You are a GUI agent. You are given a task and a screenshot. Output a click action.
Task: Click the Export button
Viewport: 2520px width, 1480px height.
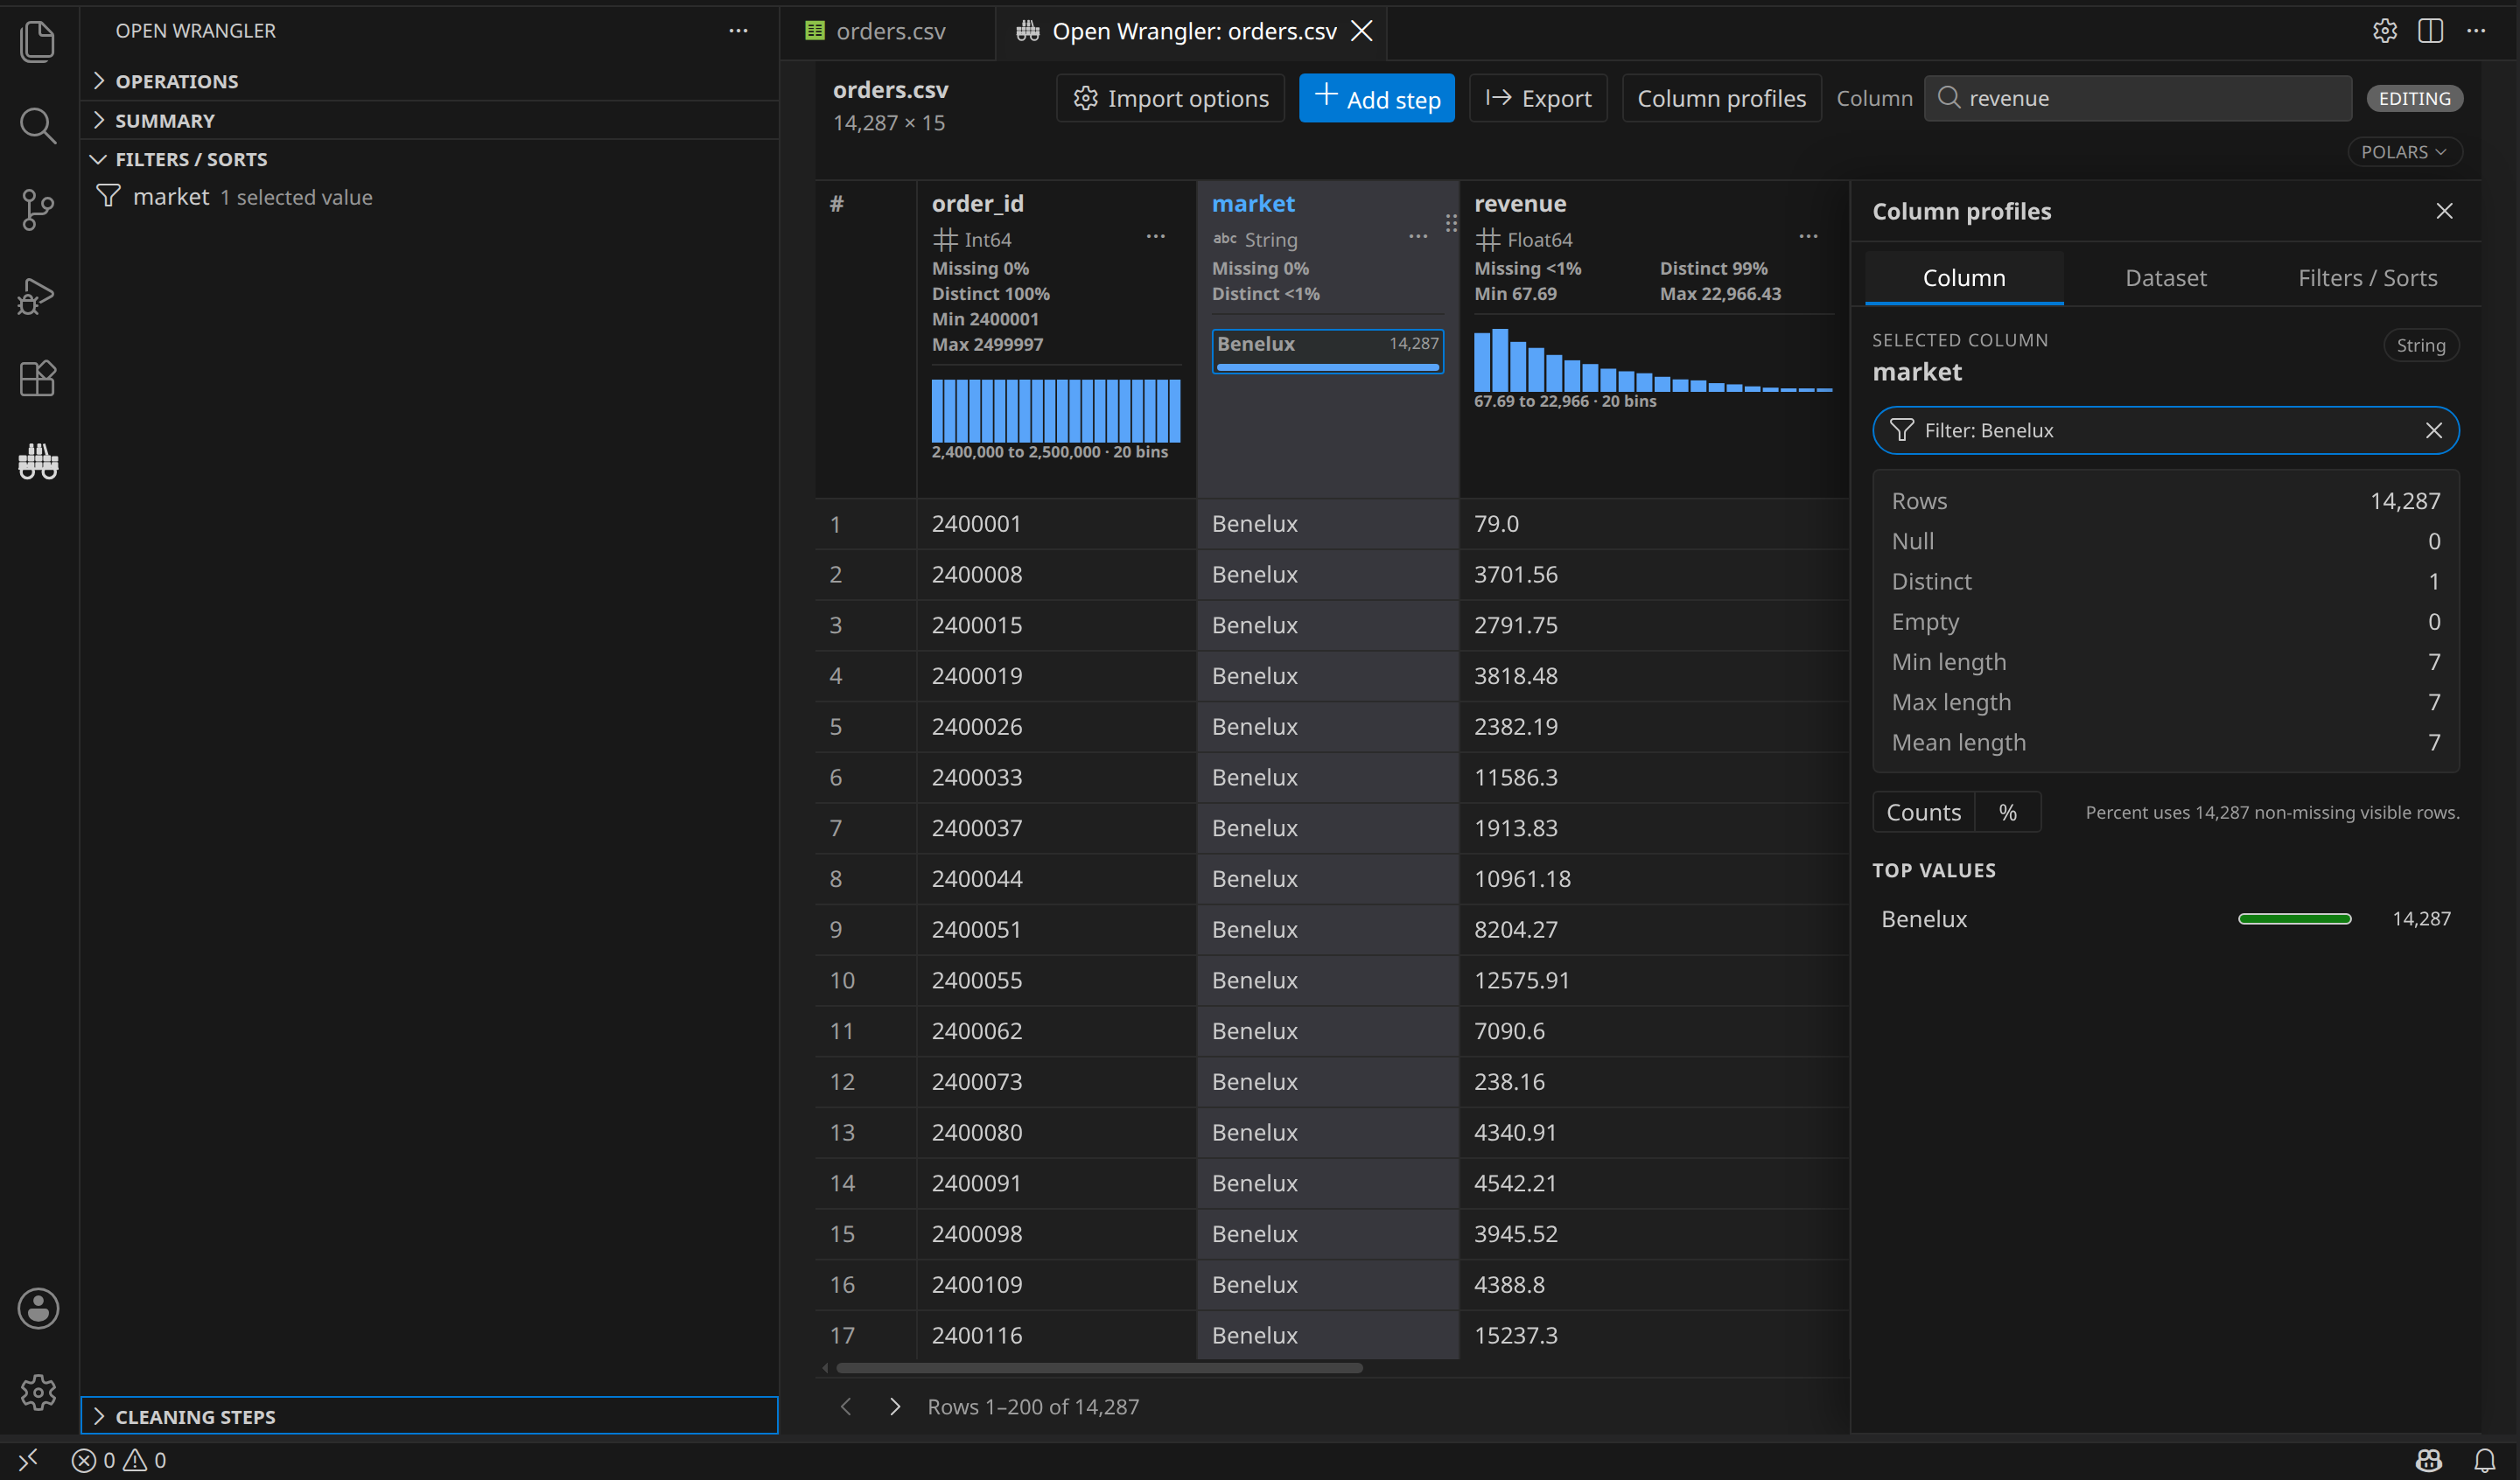click(1538, 98)
